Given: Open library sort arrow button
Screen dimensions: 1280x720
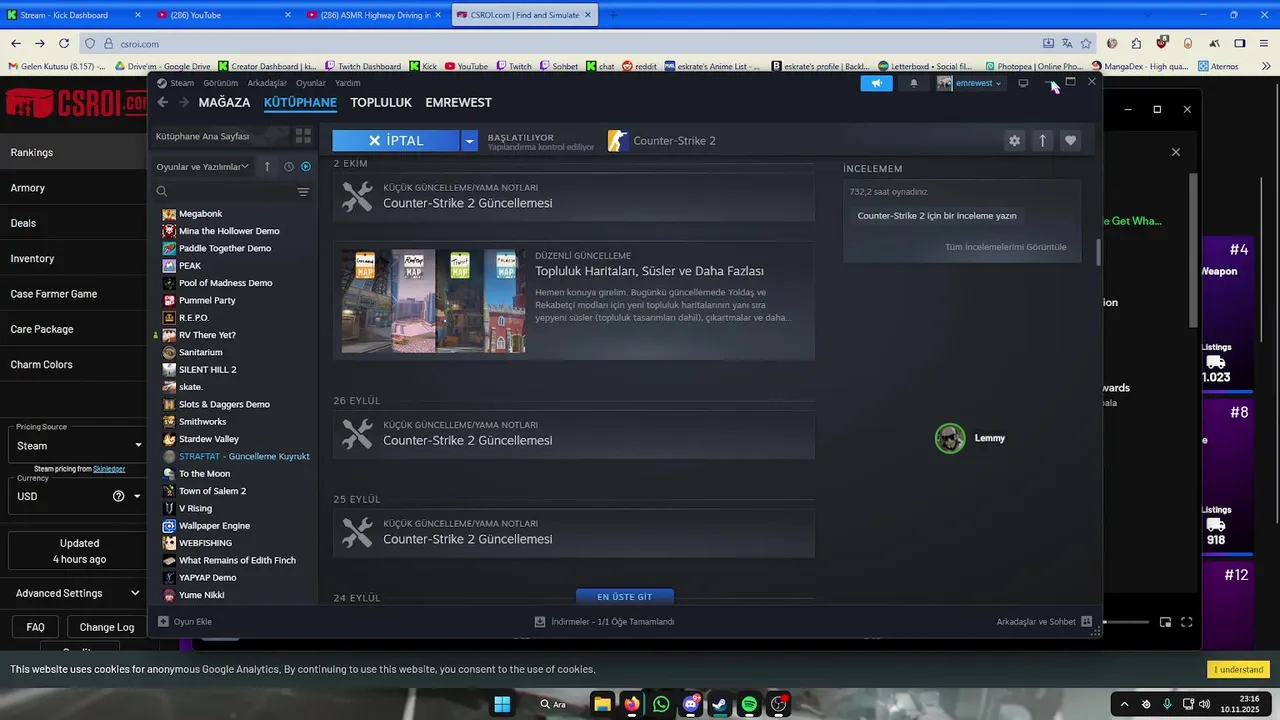Looking at the screenshot, I should [x=267, y=167].
